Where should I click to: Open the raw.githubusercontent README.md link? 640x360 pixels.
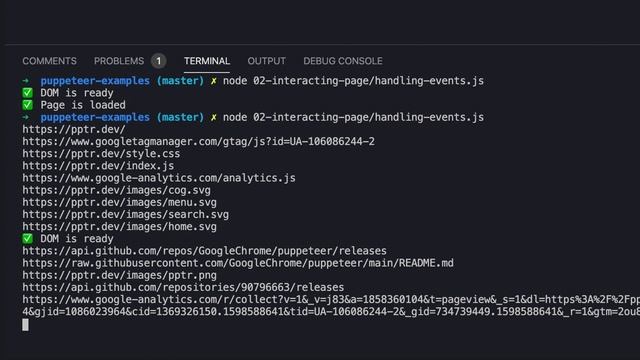[x=238, y=263]
